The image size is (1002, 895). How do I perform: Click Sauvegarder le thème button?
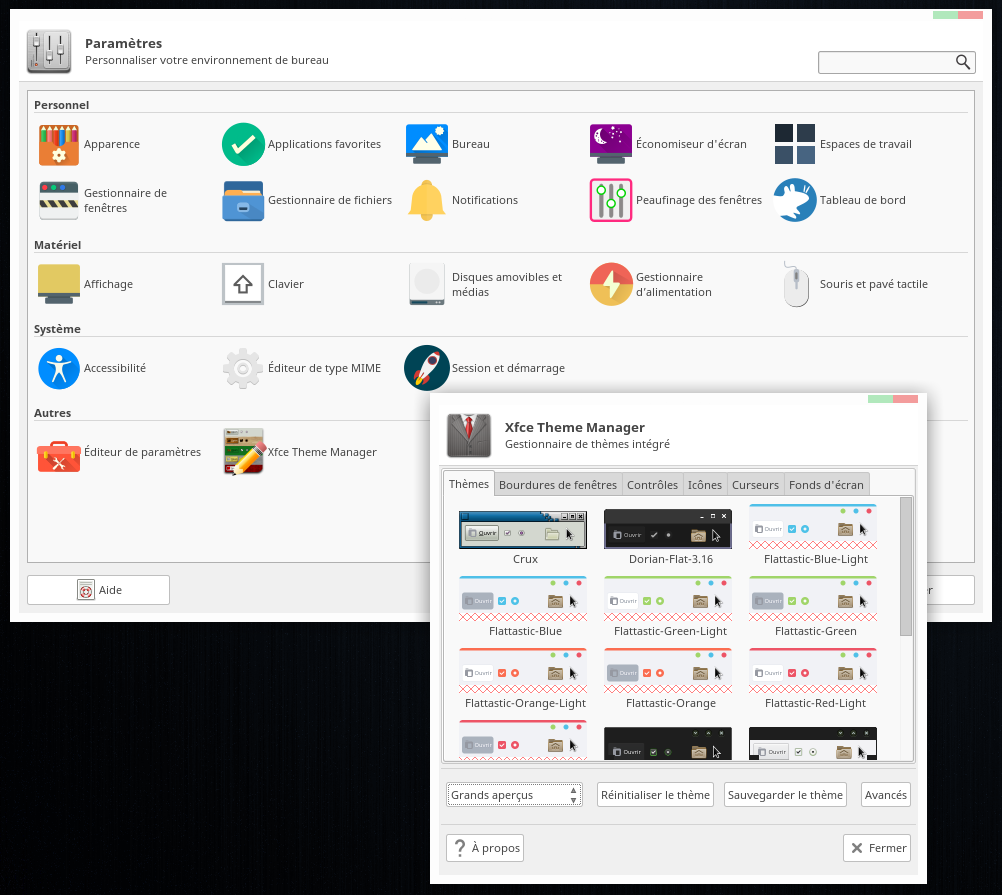coord(785,795)
